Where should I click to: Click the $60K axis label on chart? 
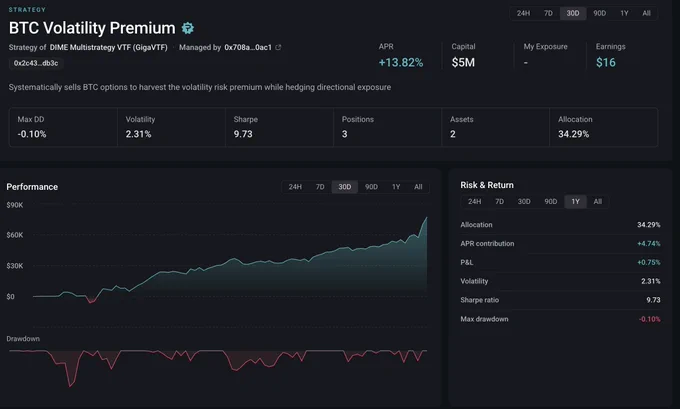(x=15, y=235)
